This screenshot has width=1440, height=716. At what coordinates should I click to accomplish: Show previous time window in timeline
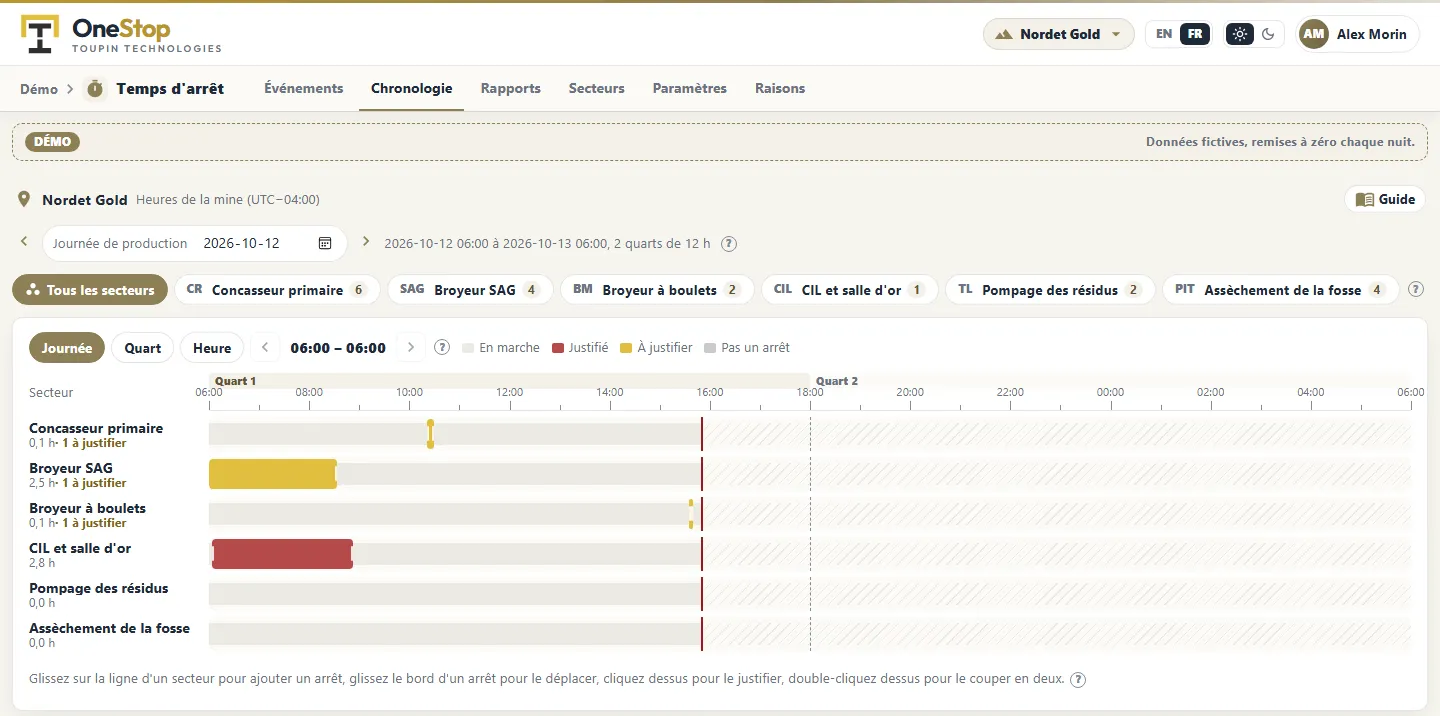265,348
